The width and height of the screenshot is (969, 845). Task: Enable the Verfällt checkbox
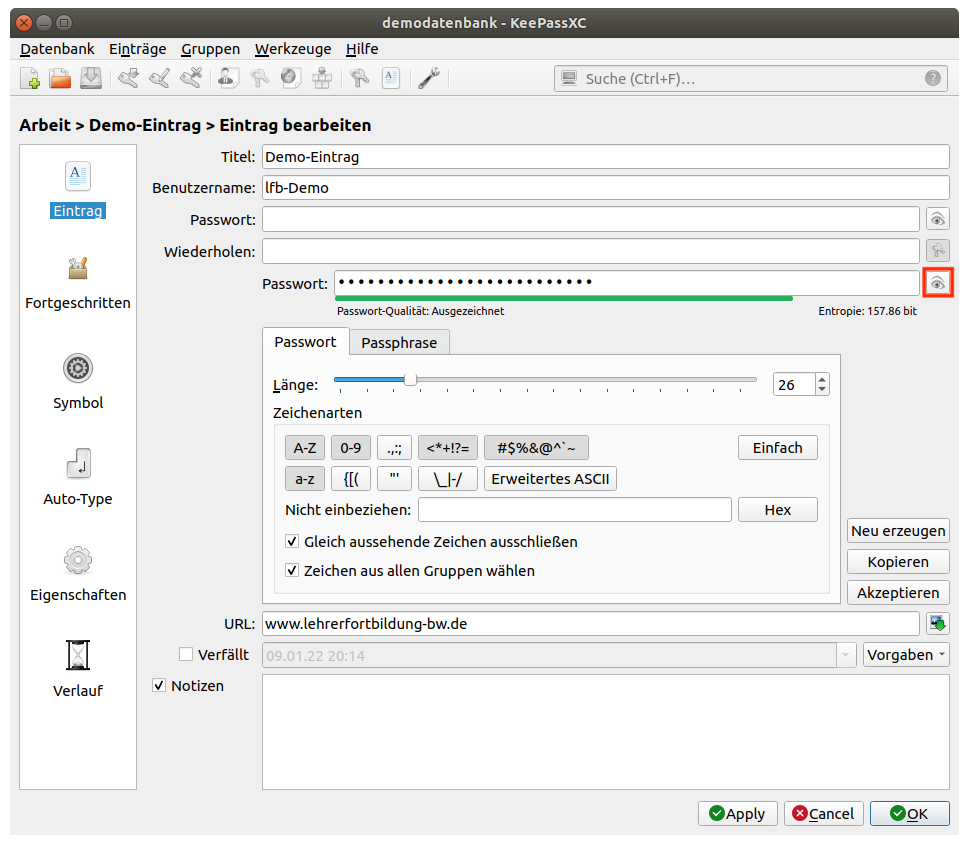[x=186, y=655]
